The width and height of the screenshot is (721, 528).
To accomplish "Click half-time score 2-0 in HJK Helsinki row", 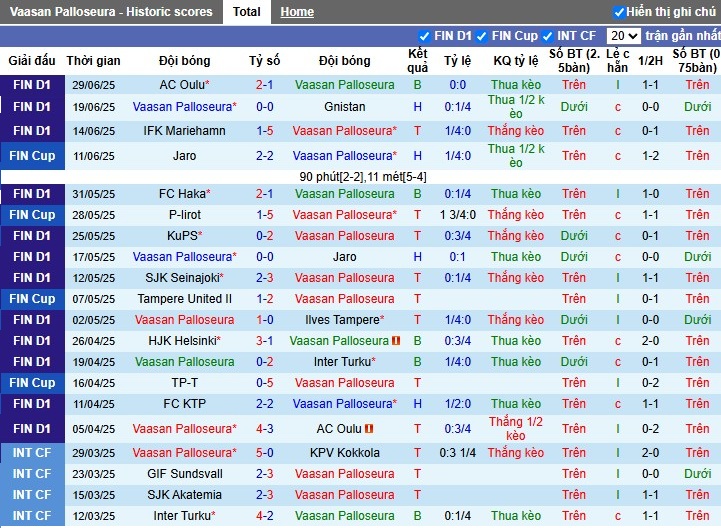I will (650, 341).
